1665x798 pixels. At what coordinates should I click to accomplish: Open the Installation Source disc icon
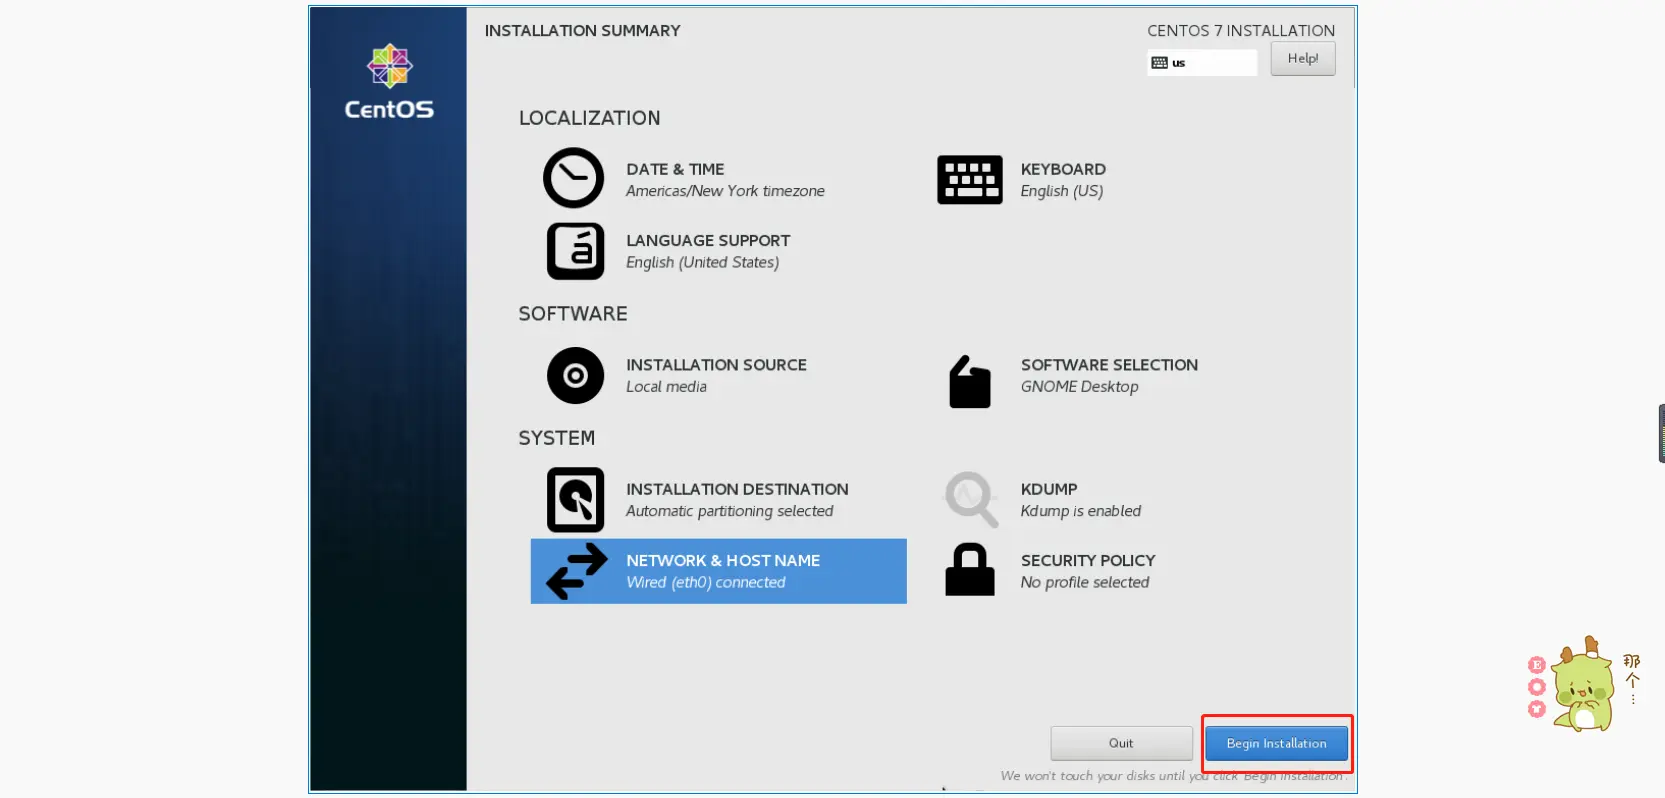(575, 376)
